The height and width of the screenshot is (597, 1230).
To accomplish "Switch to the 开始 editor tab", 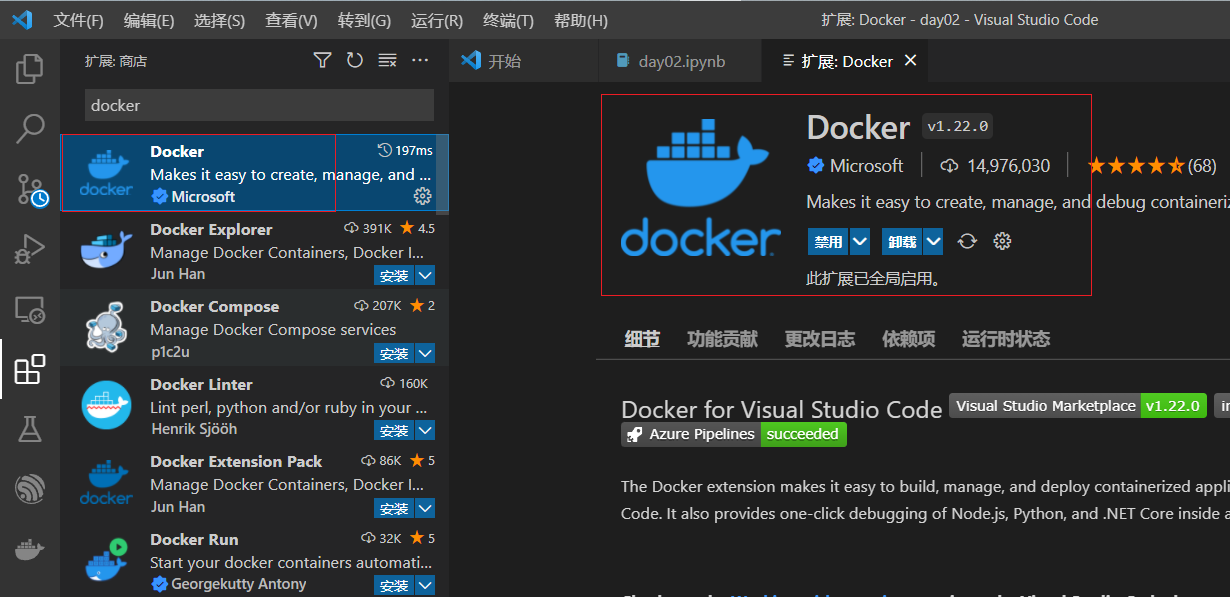I will [x=523, y=61].
